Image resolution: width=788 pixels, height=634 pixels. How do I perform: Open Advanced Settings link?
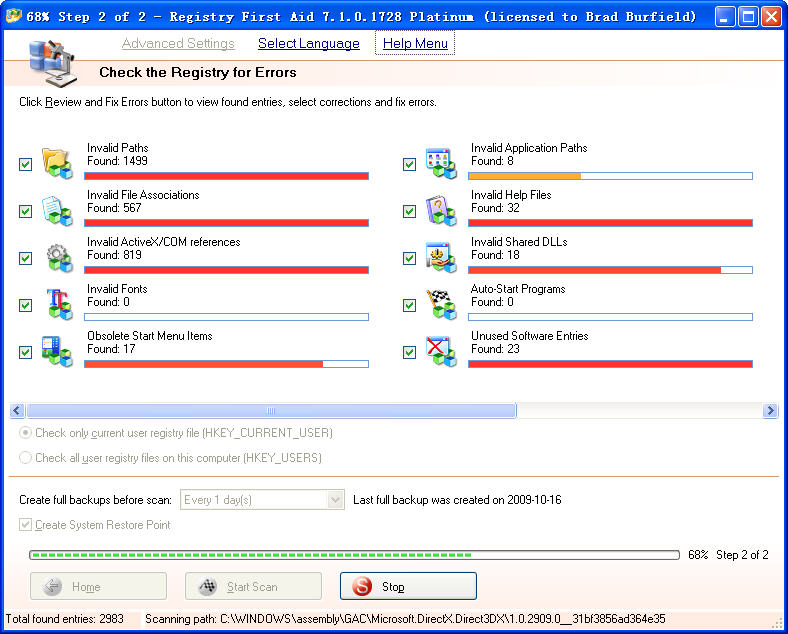click(x=178, y=43)
